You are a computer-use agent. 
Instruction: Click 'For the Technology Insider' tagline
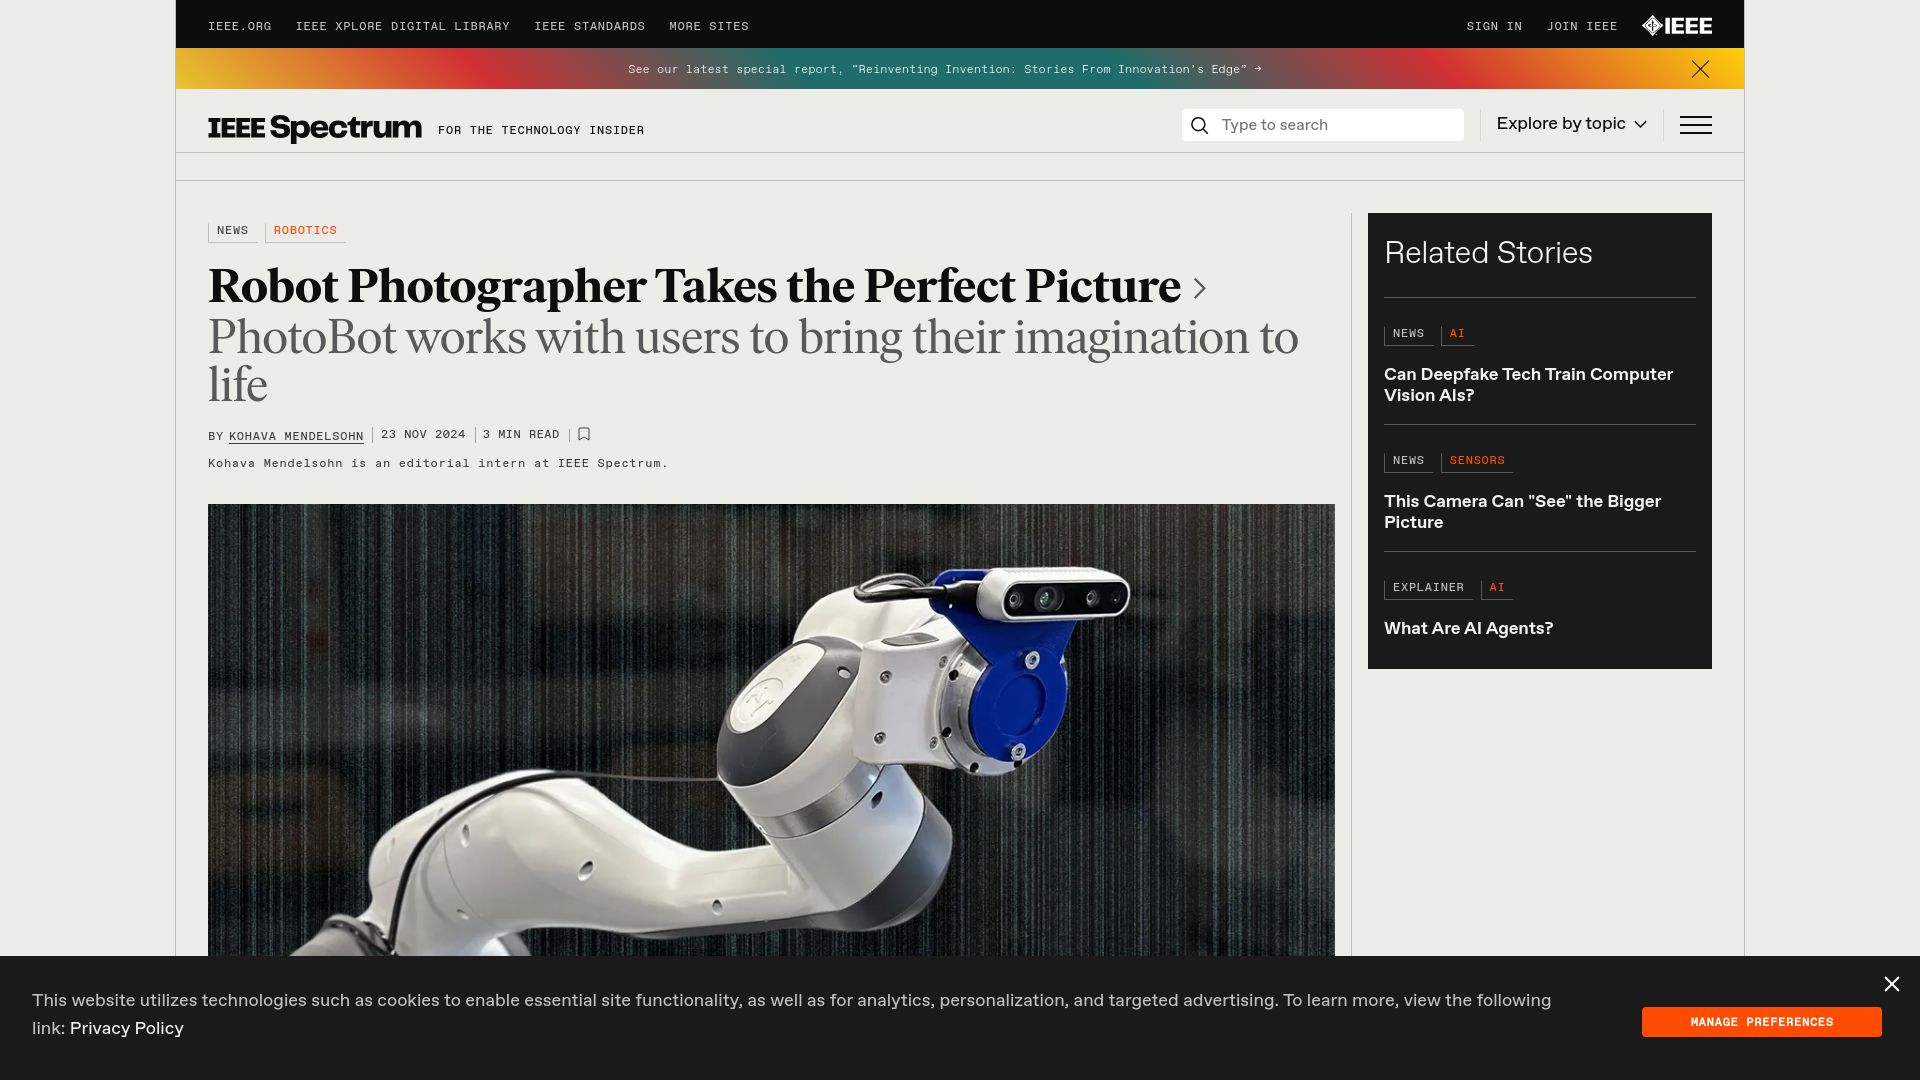[541, 131]
